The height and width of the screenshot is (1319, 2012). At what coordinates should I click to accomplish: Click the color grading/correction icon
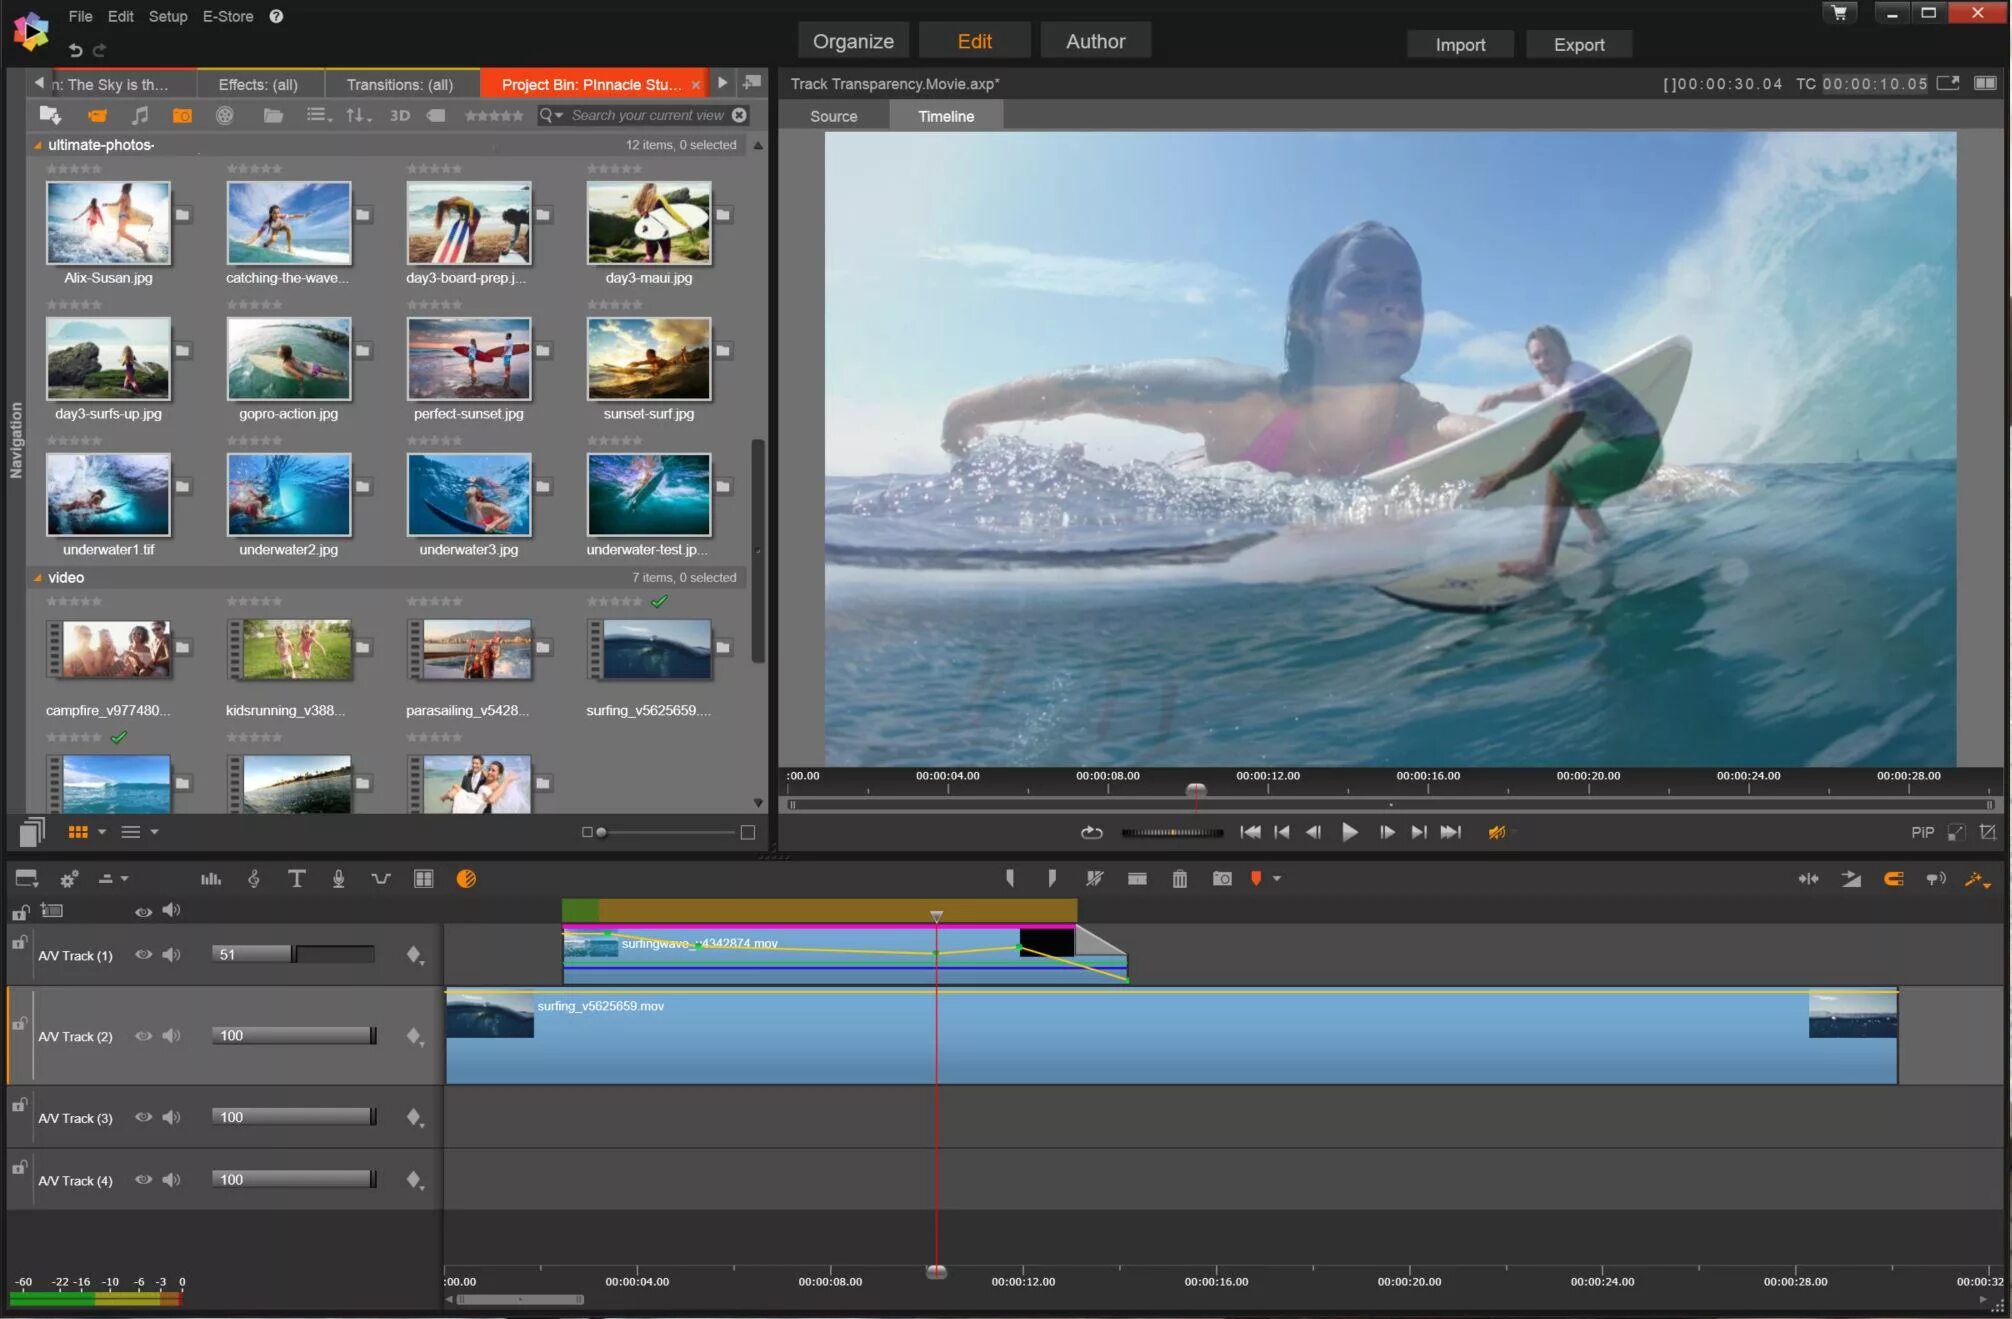coord(465,879)
